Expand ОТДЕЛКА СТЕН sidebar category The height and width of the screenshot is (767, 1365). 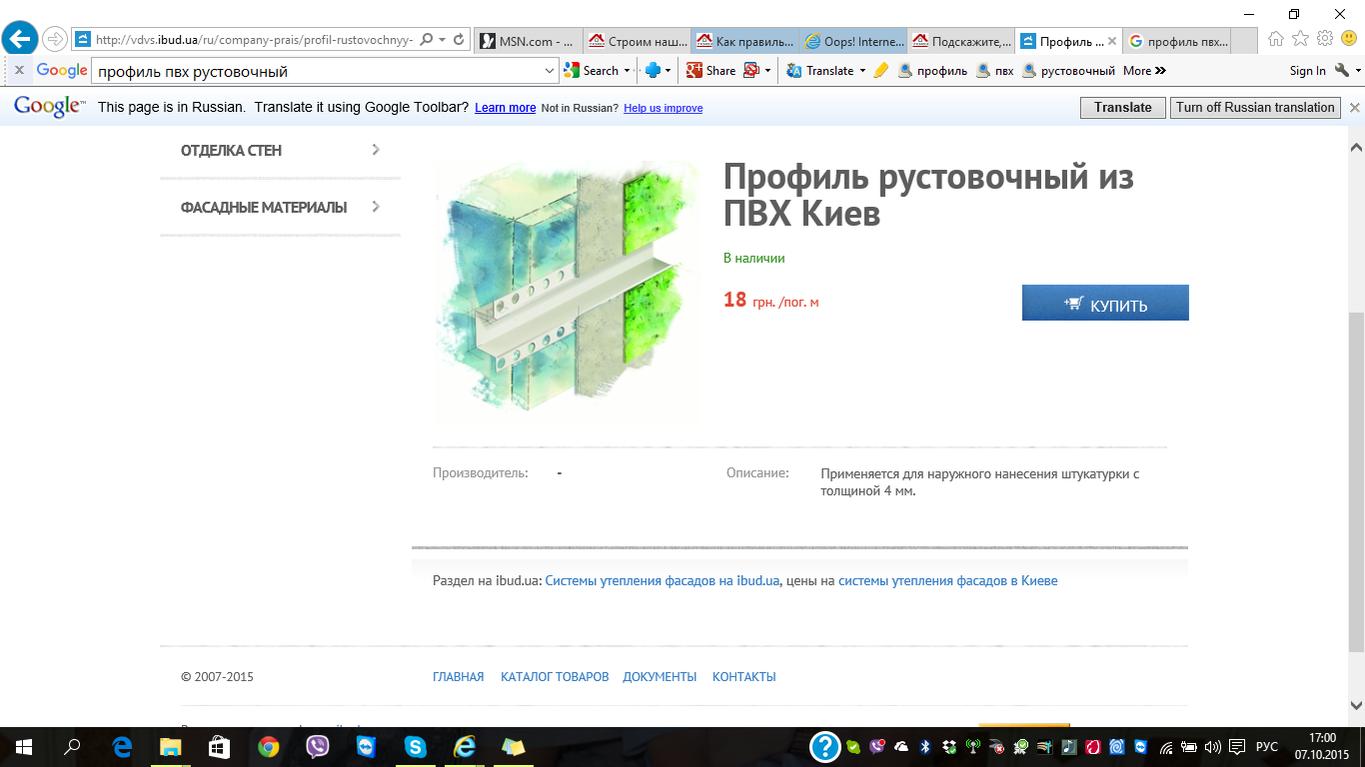[280, 150]
